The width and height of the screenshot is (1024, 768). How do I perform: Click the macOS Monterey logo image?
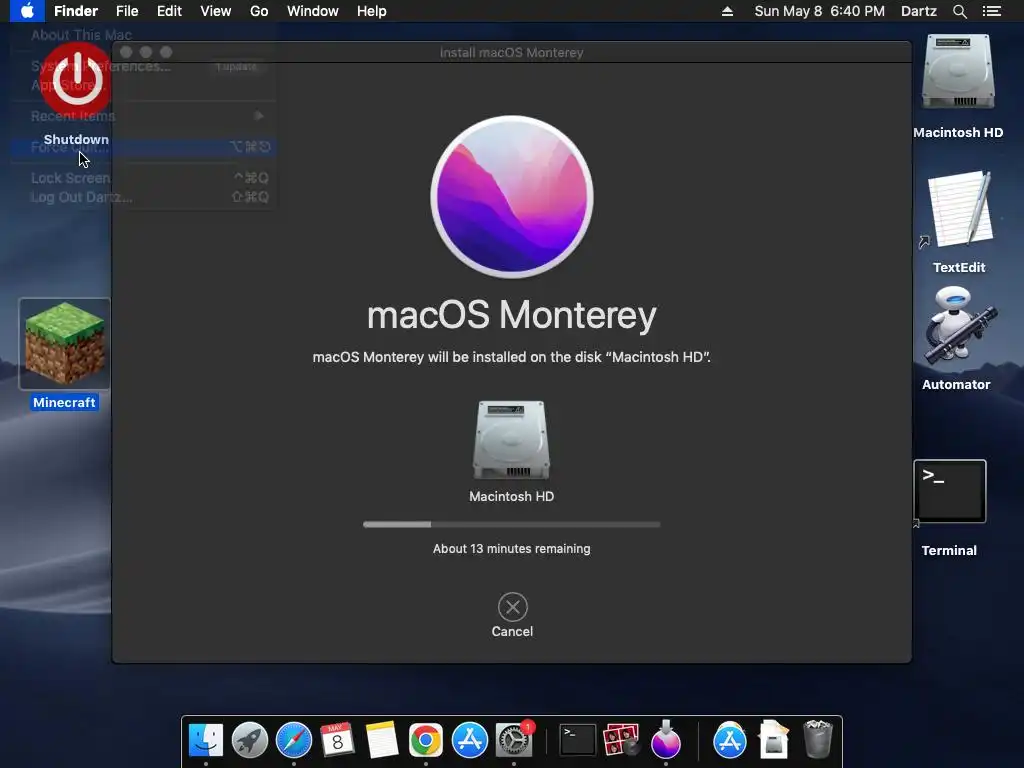(512, 197)
